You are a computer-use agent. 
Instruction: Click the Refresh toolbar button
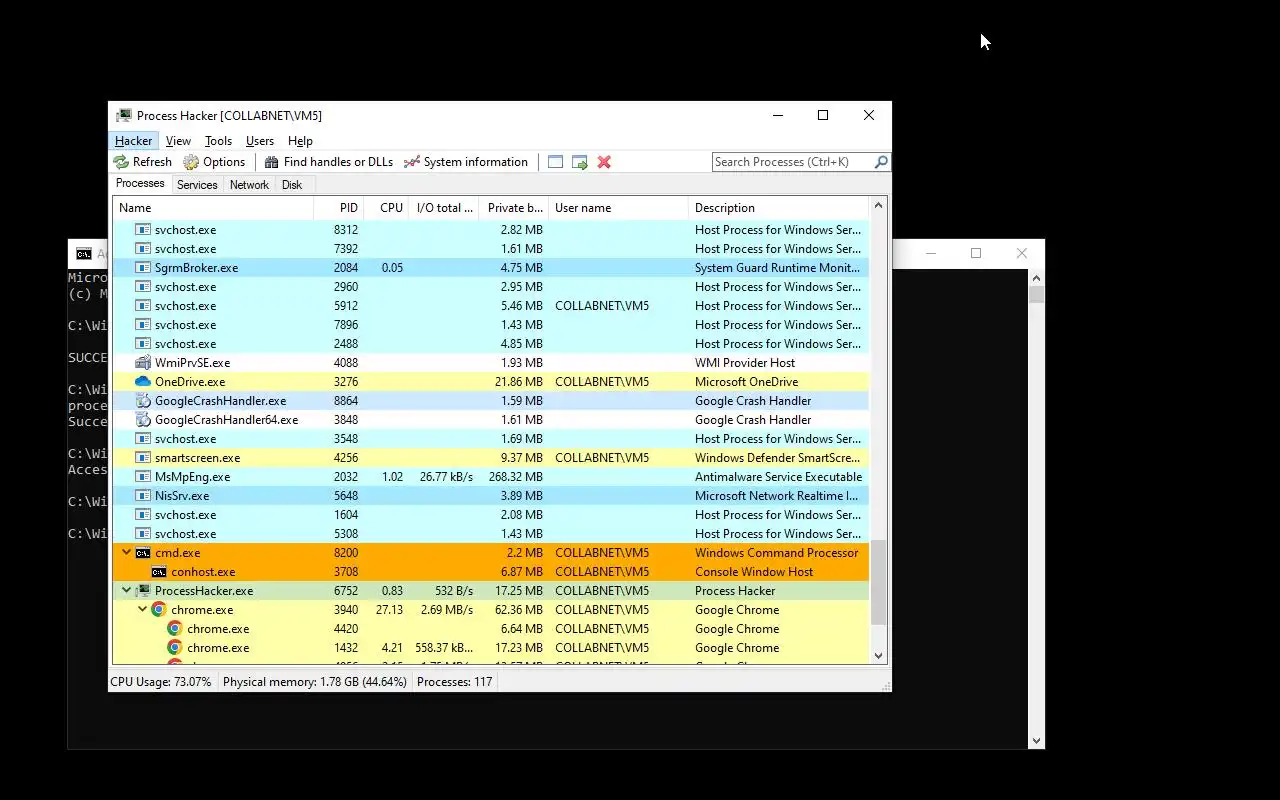coord(142,162)
